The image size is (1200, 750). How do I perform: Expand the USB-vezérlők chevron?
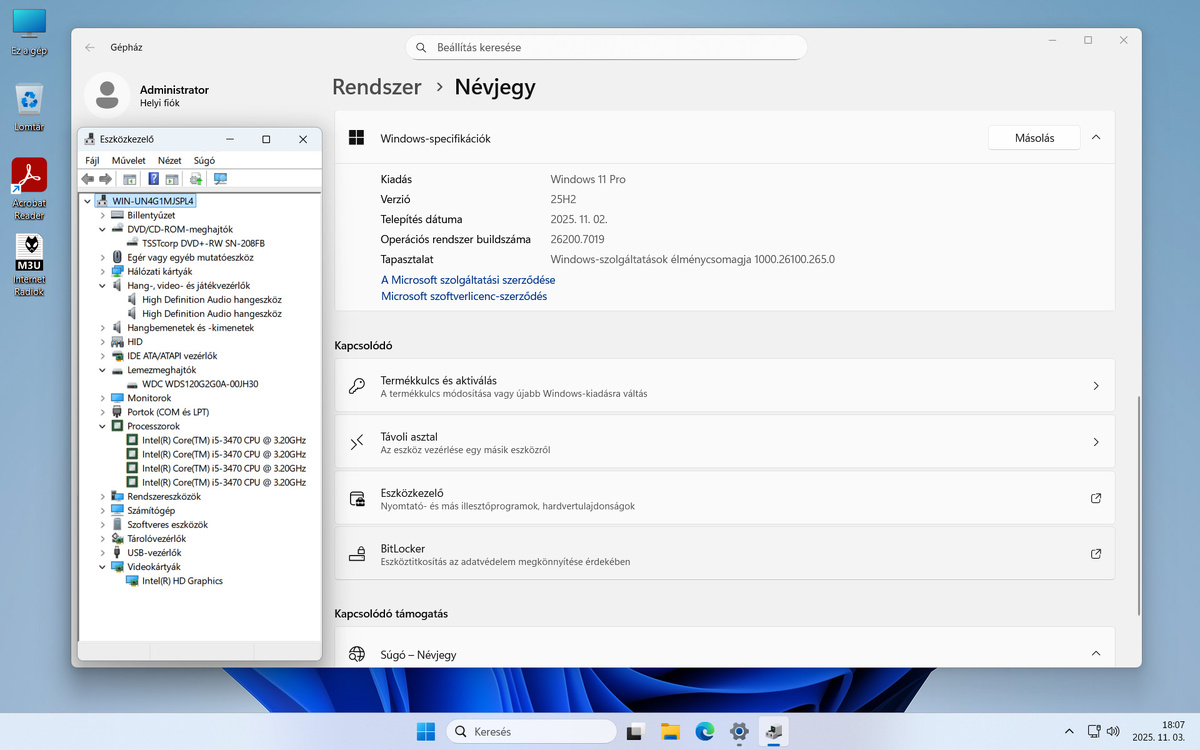click(102, 552)
